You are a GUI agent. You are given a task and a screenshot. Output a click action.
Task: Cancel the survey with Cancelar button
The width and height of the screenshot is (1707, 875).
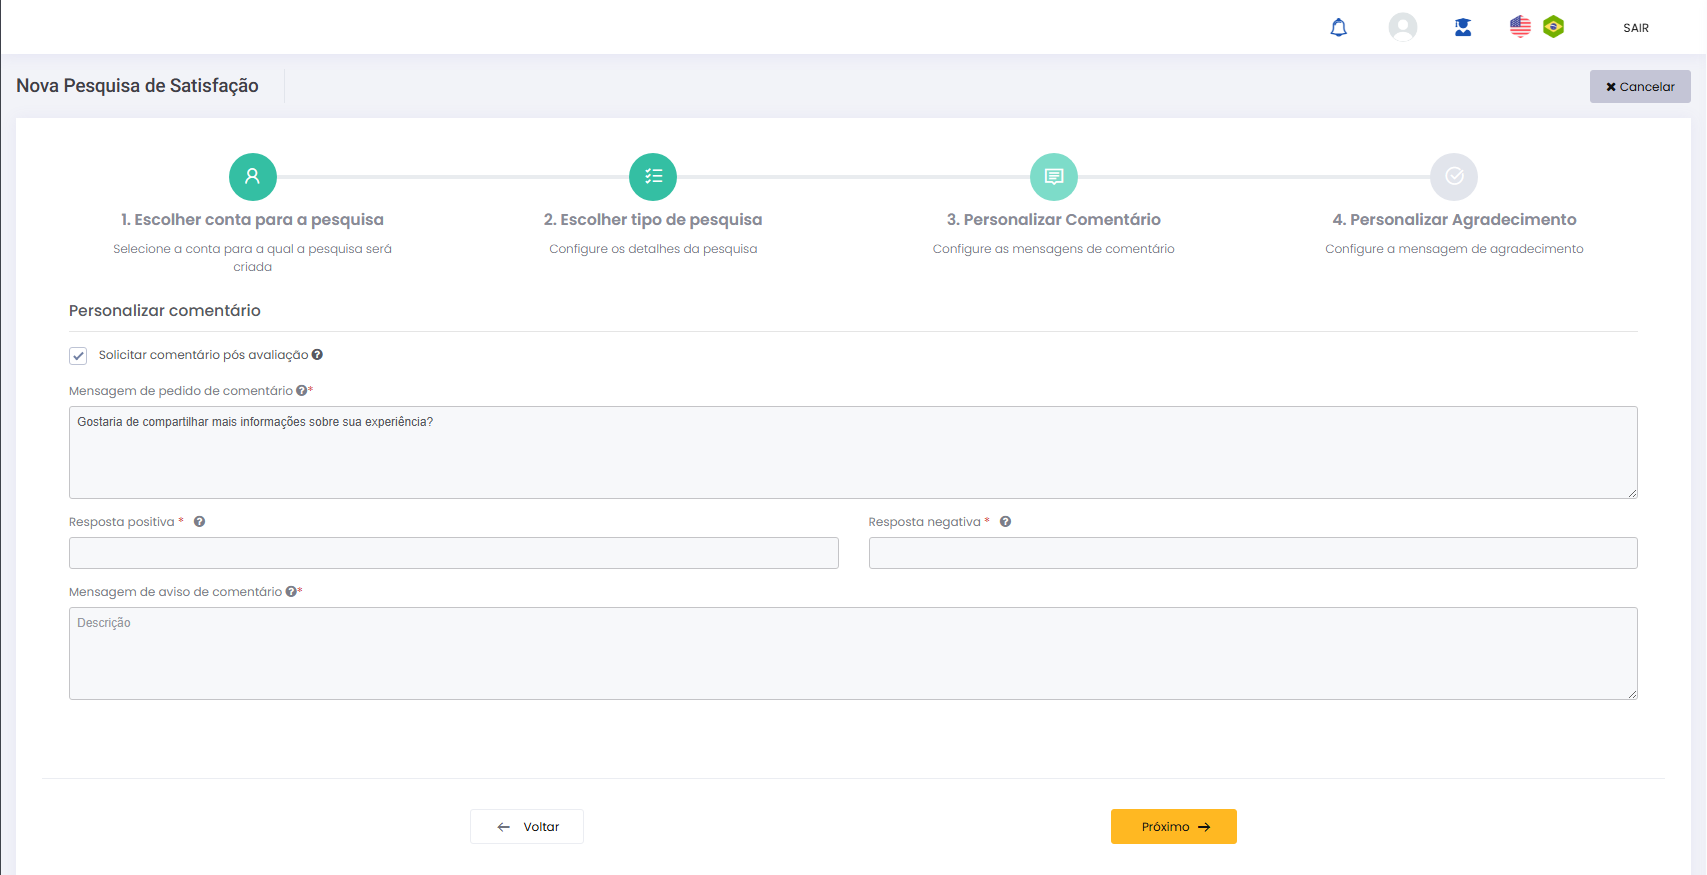pos(1640,87)
